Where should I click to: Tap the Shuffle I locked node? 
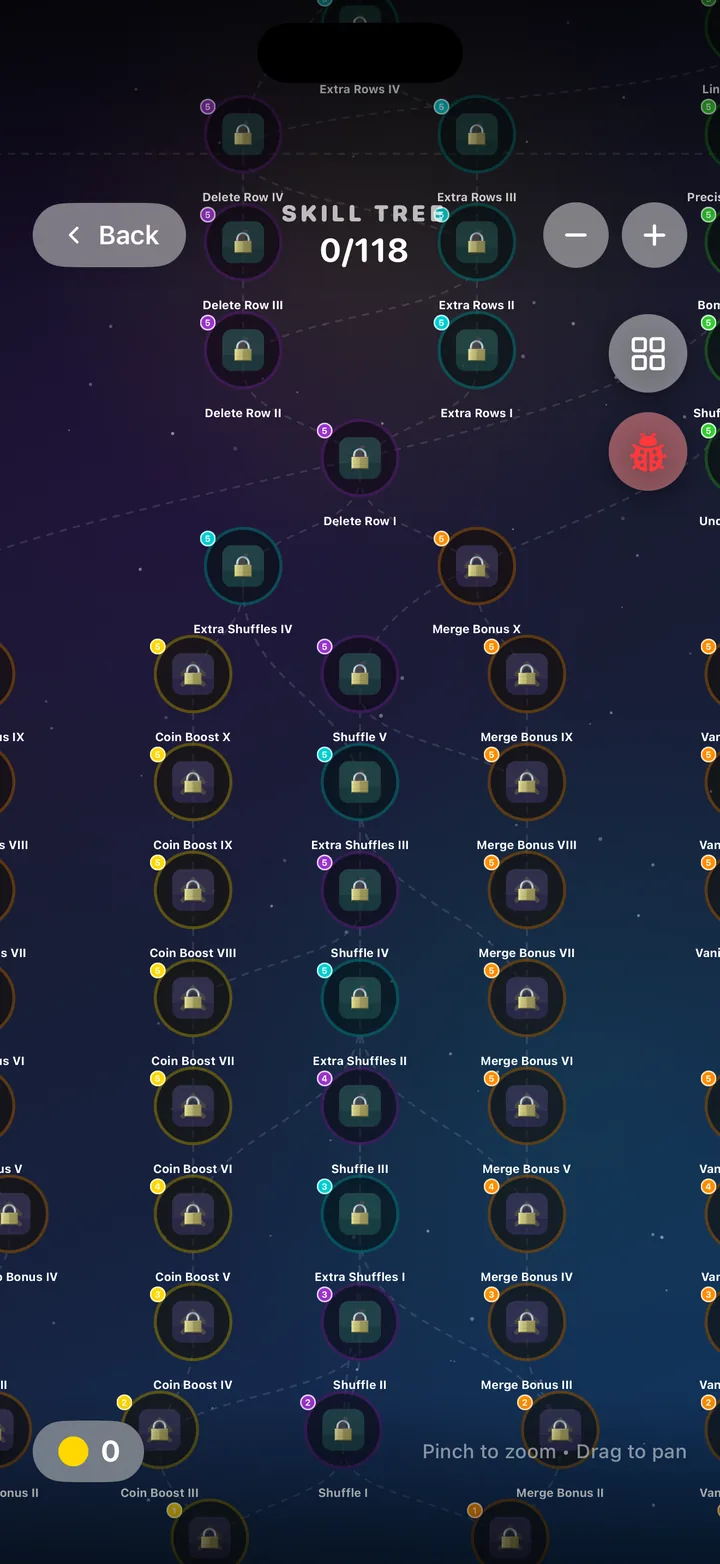tap(343, 1430)
